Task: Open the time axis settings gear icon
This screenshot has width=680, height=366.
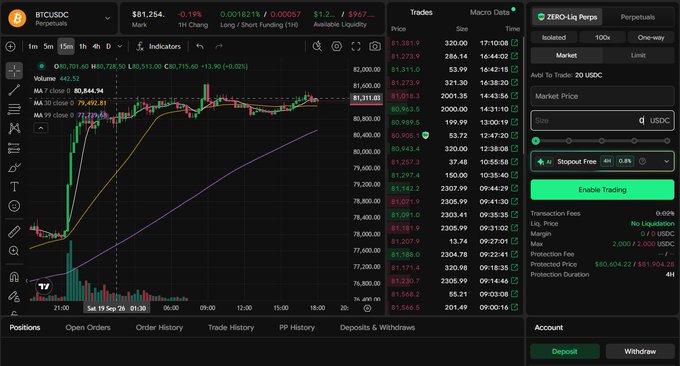Action: point(367,308)
